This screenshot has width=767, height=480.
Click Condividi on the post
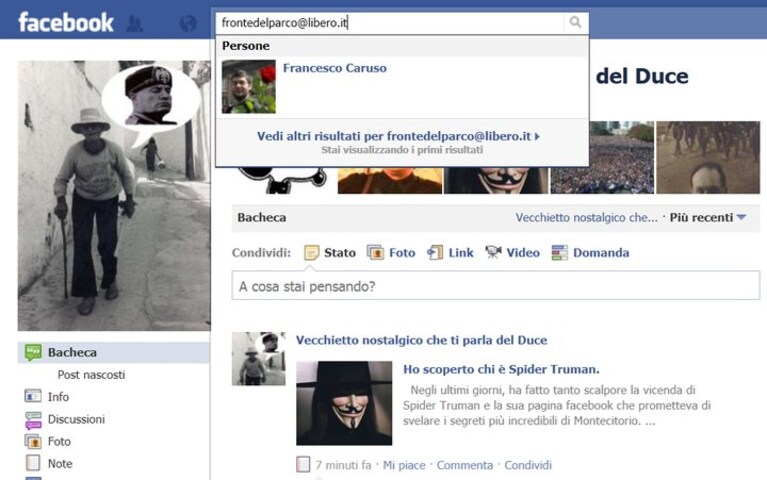528,465
